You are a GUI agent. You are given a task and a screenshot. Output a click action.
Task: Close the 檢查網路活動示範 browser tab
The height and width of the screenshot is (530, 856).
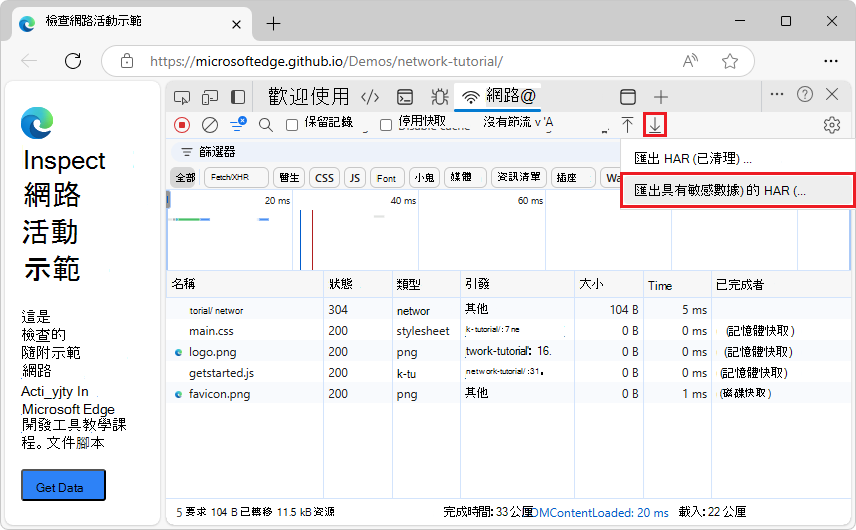pos(236,24)
